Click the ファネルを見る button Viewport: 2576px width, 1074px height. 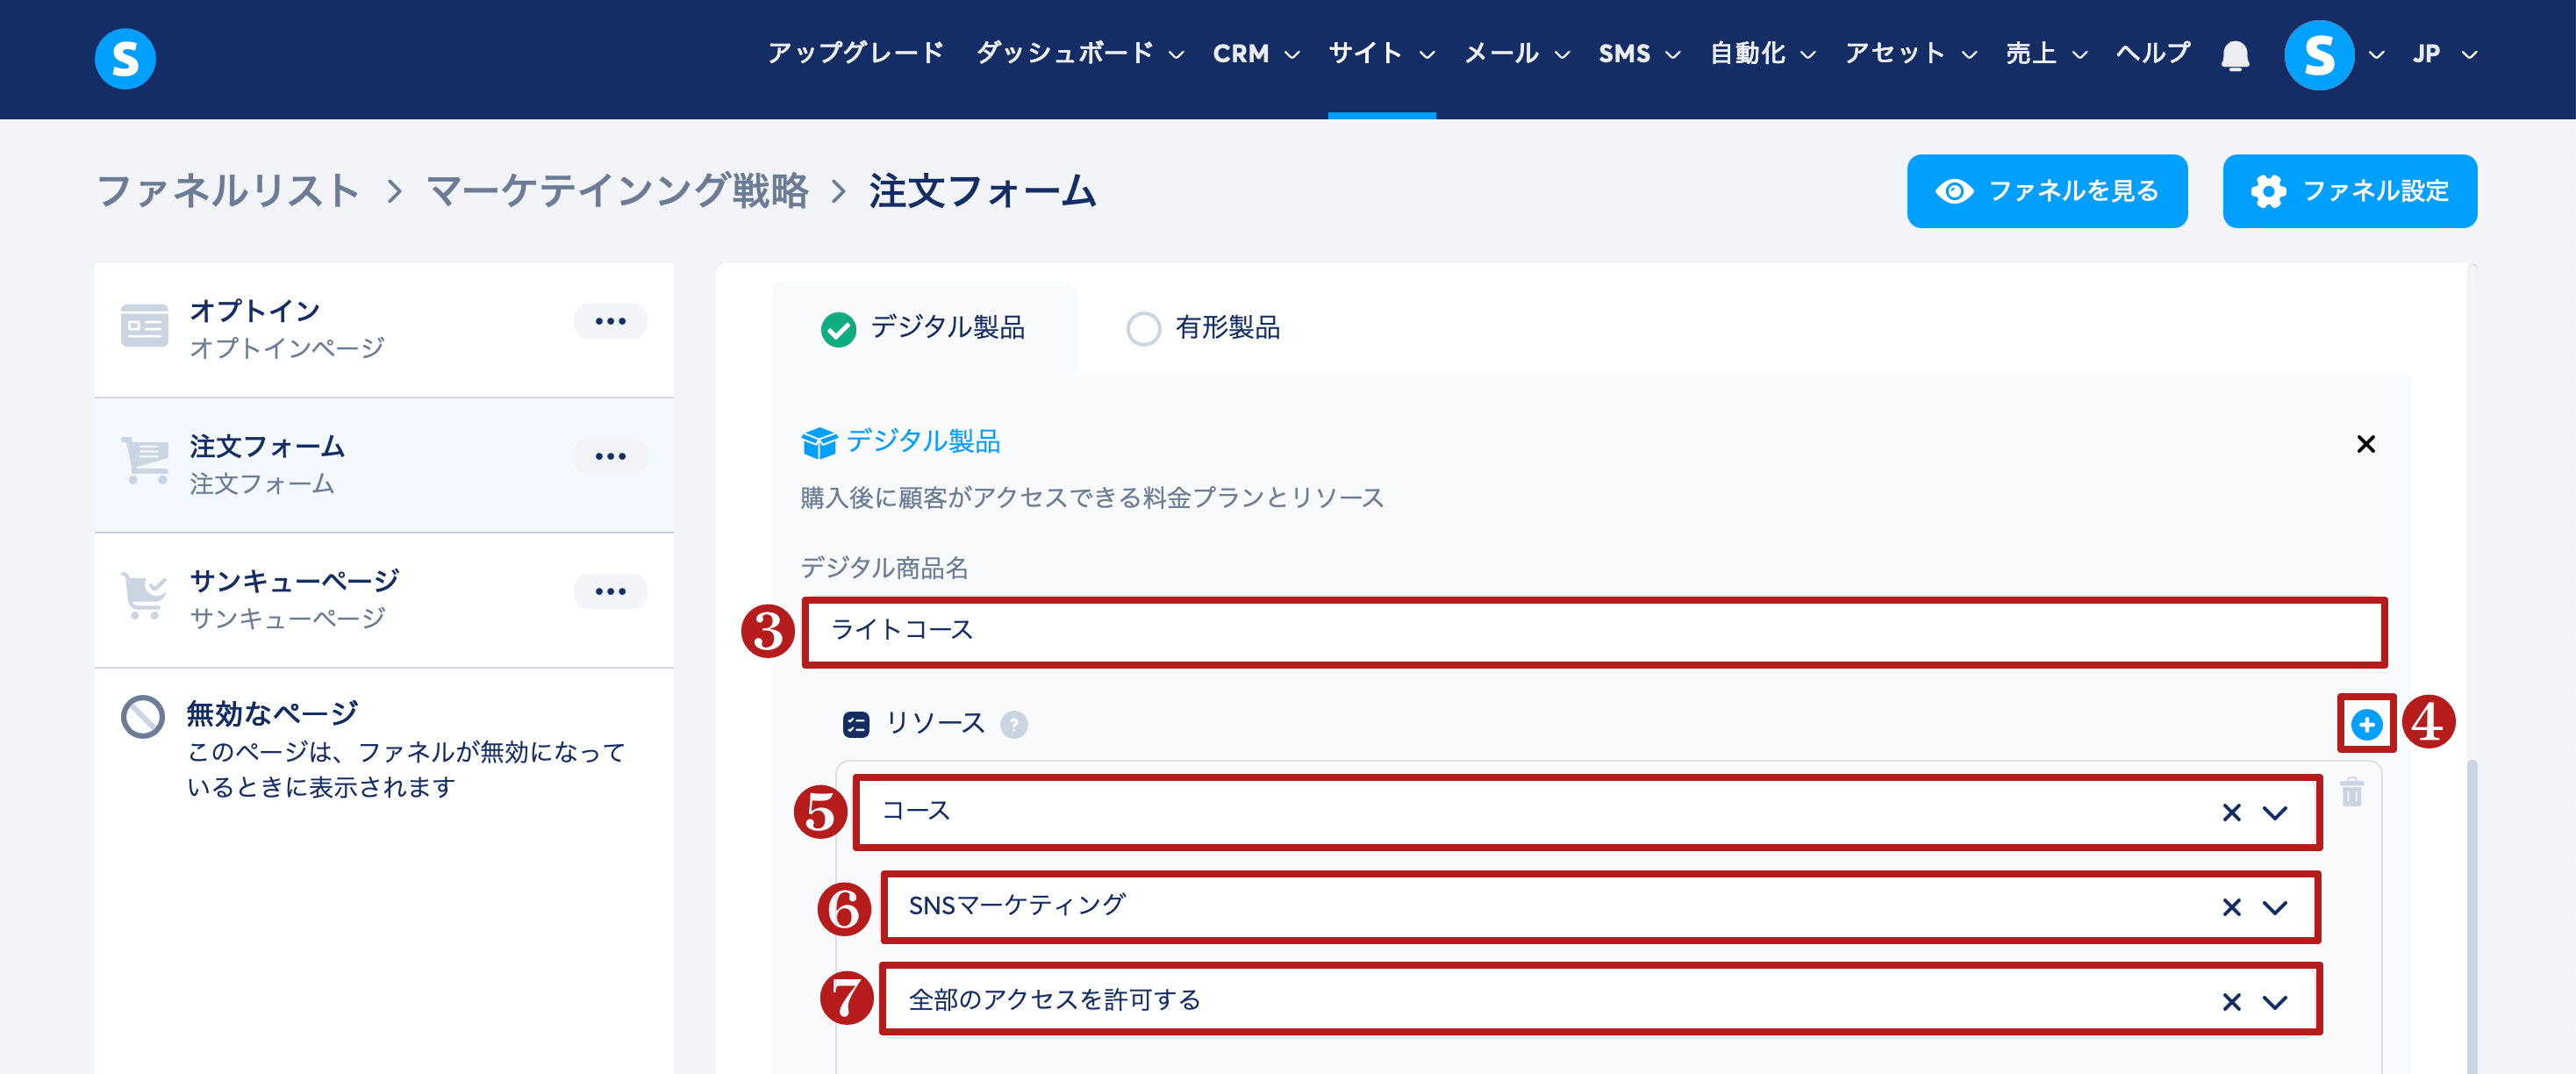2046,191
